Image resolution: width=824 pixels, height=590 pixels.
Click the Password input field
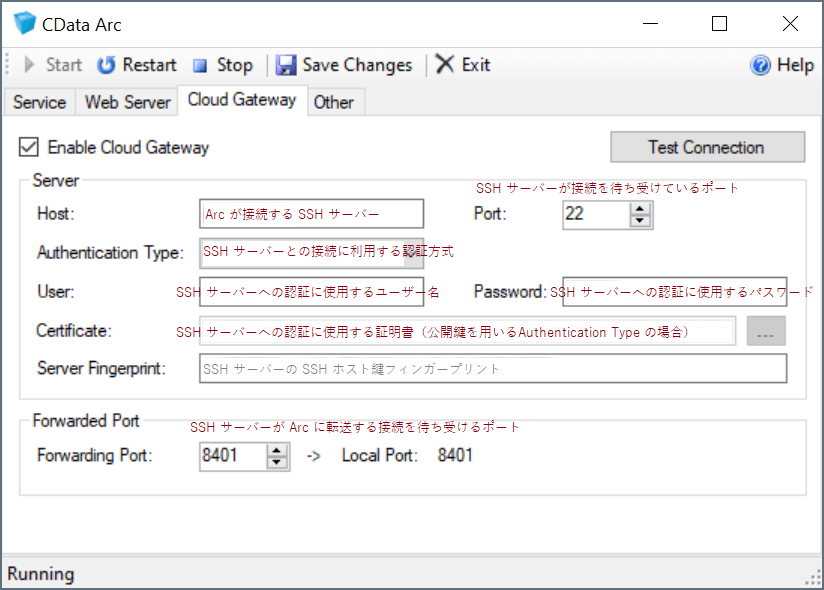(674, 292)
